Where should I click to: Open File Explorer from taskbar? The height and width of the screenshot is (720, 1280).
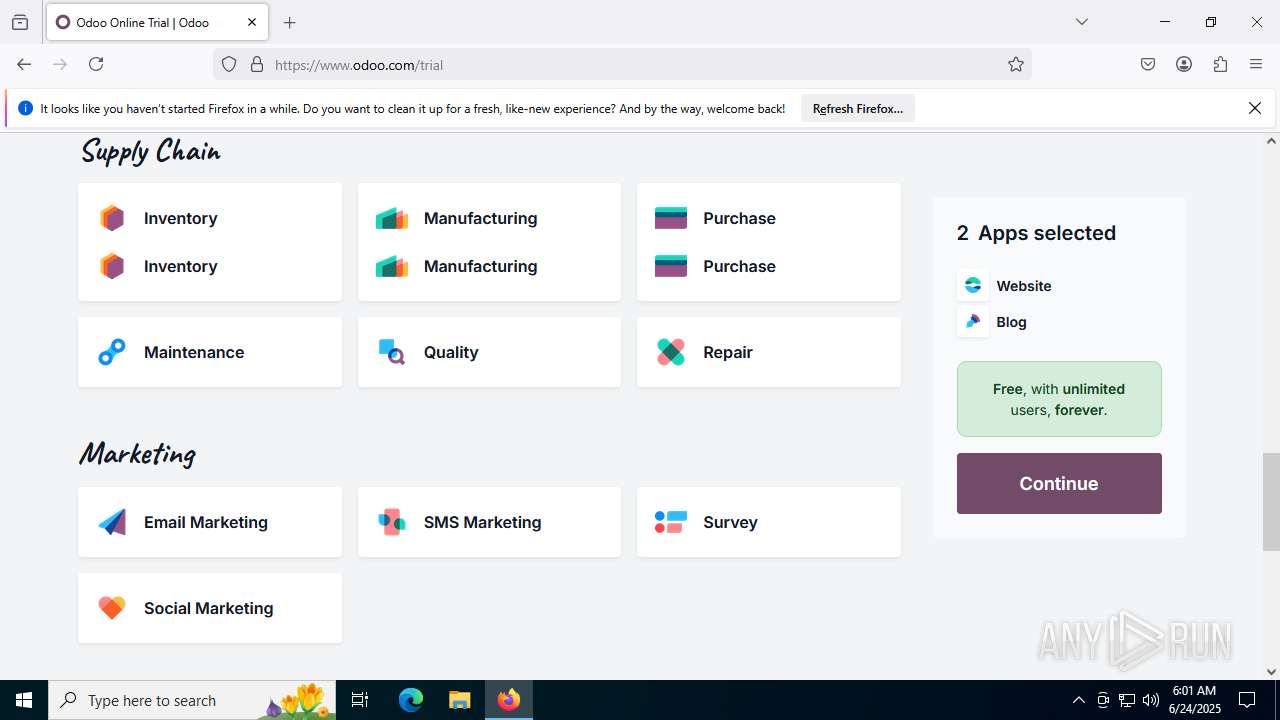click(459, 700)
